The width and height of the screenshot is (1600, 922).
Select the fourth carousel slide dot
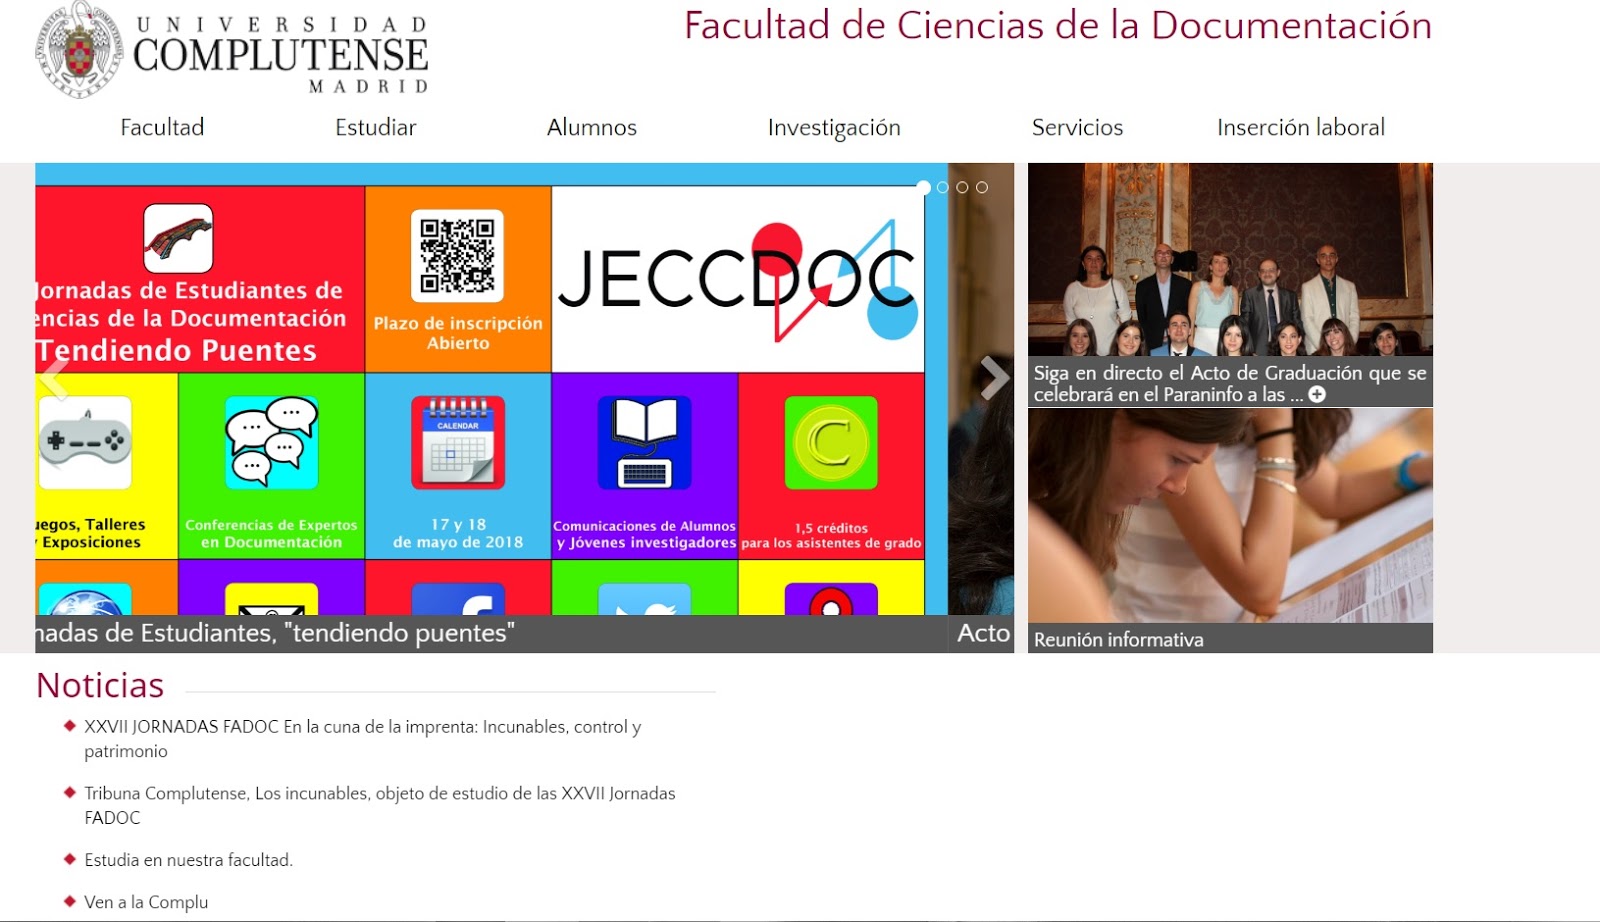pos(982,187)
